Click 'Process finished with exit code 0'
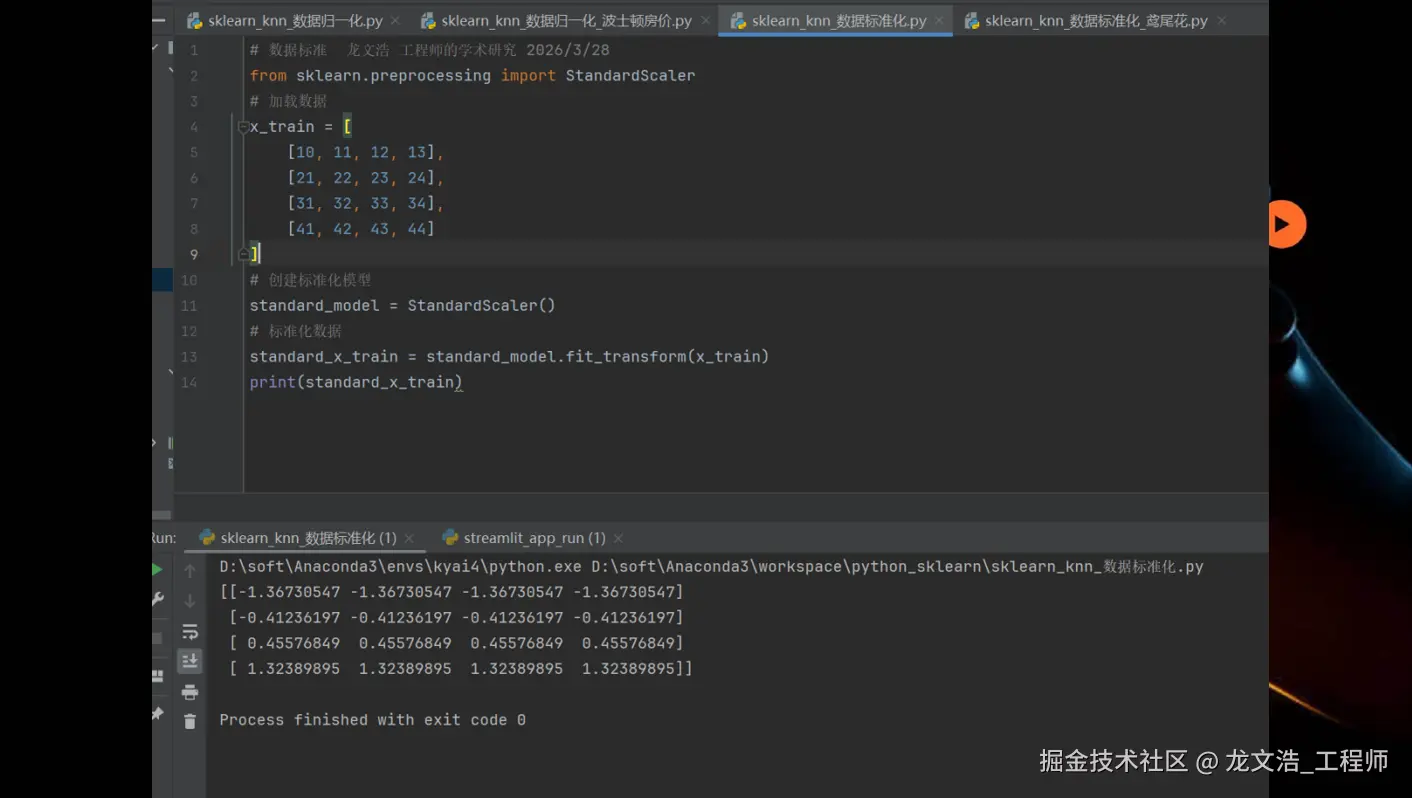This screenshot has width=1412, height=798. (372, 720)
